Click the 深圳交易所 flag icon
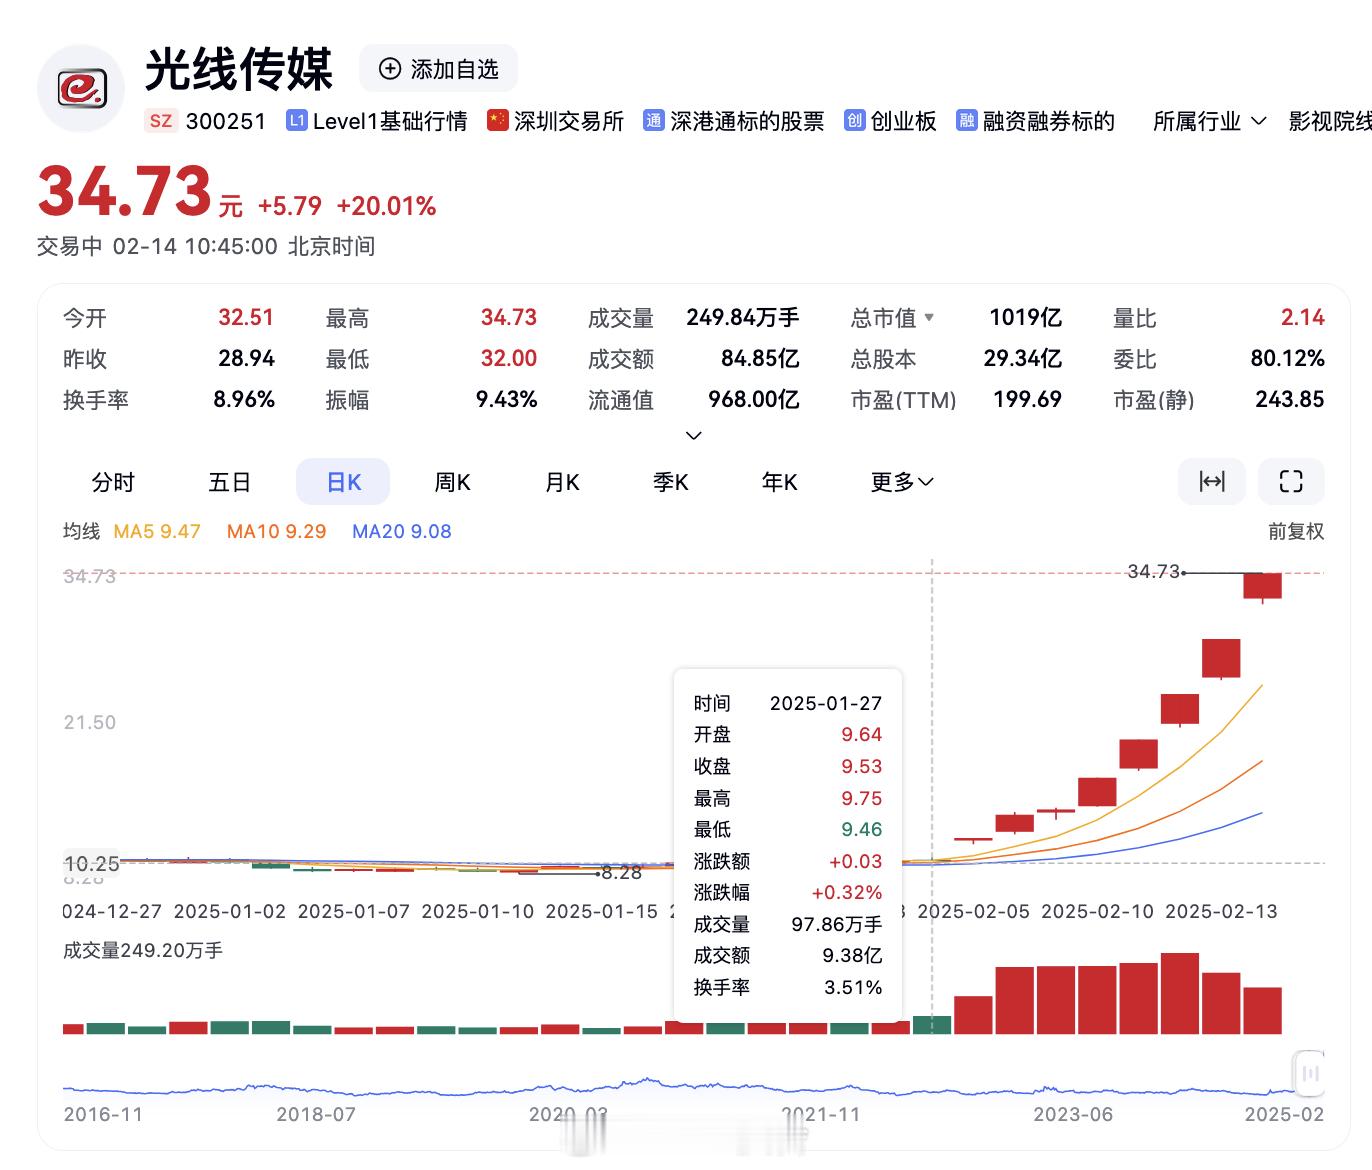 pyautogui.click(x=497, y=121)
